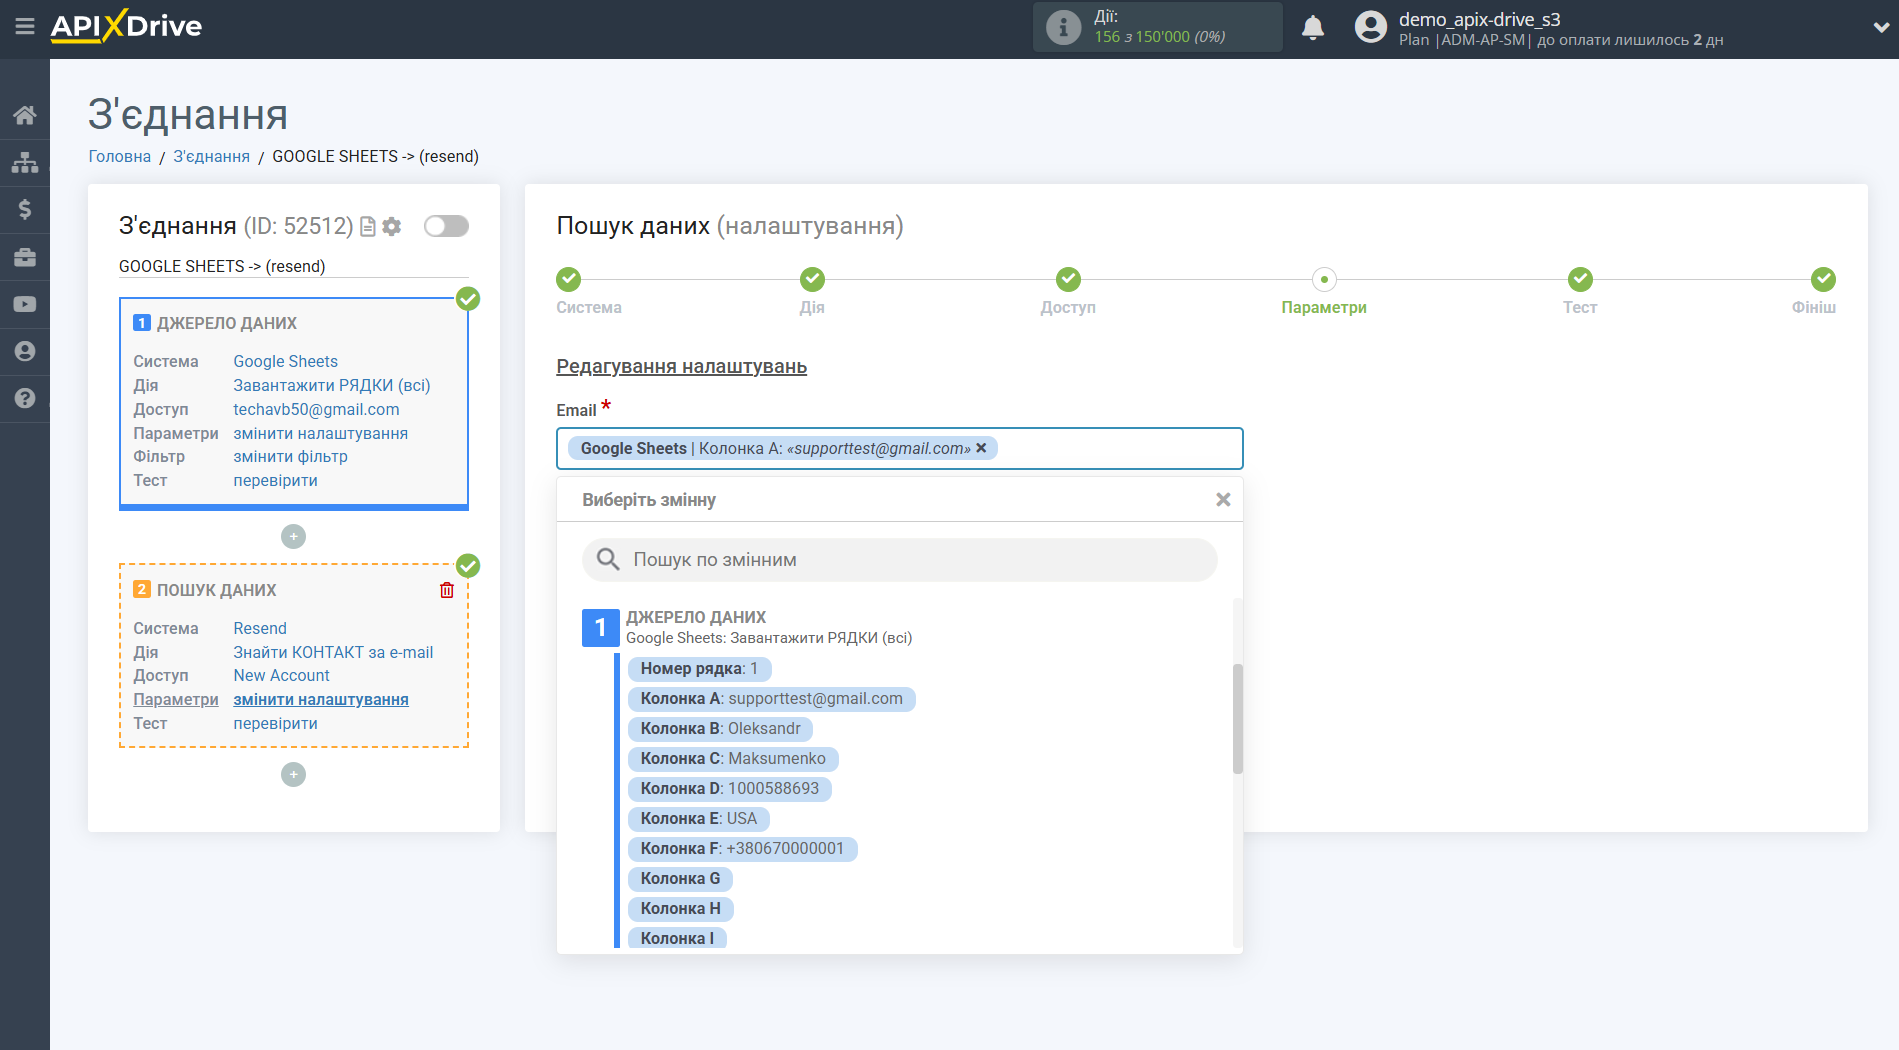Viewport: 1899px width, 1050px height.
Task: Add a block below the Пошук даних block
Action: click(293, 775)
